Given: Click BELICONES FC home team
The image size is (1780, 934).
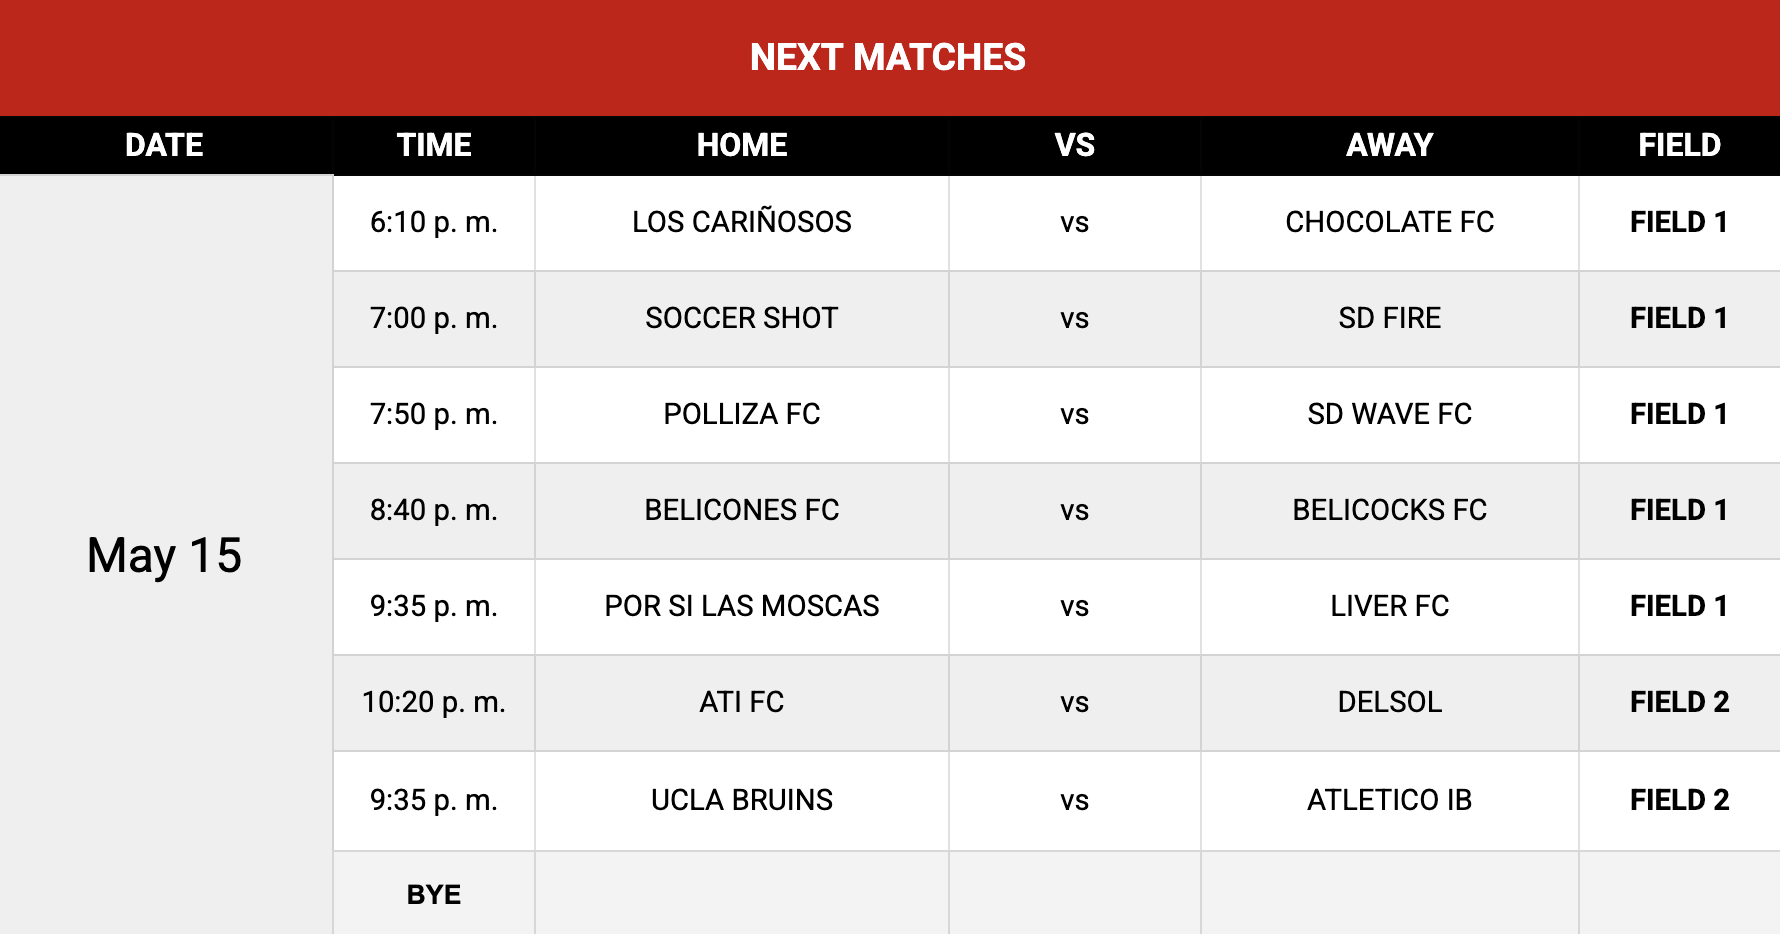Looking at the screenshot, I should tap(742, 510).
